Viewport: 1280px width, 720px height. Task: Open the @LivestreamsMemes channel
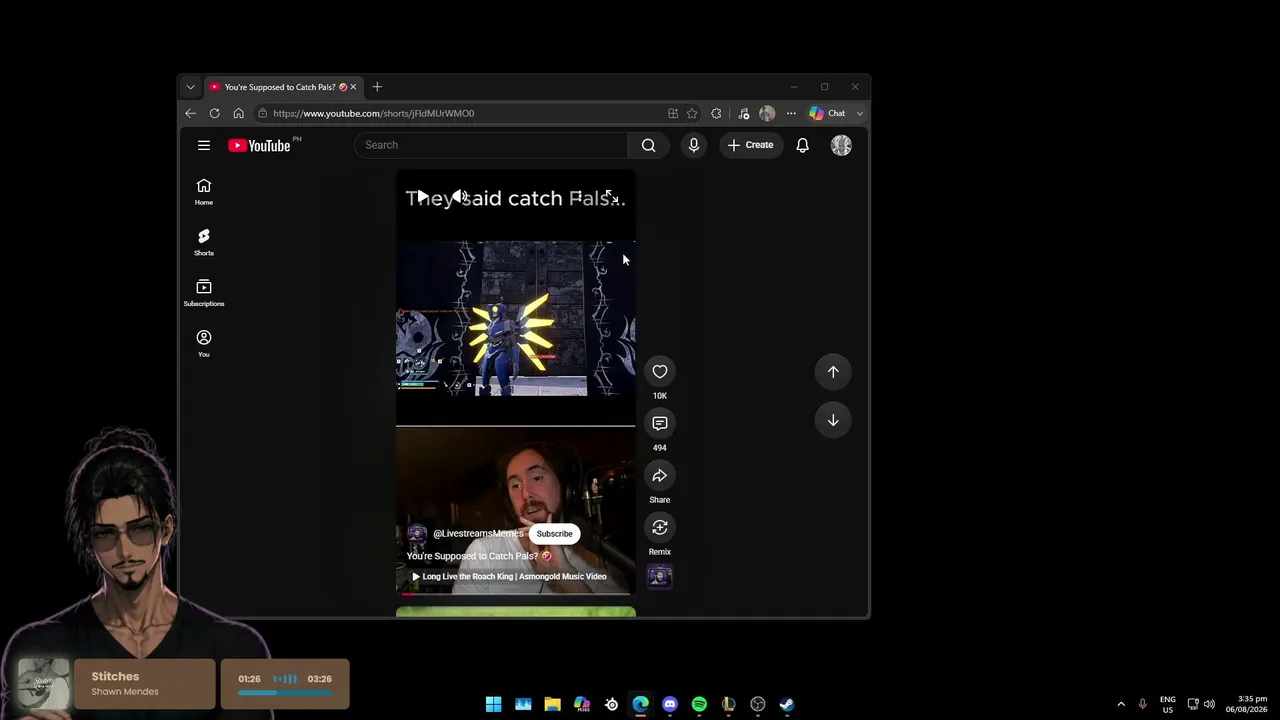click(478, 534)
